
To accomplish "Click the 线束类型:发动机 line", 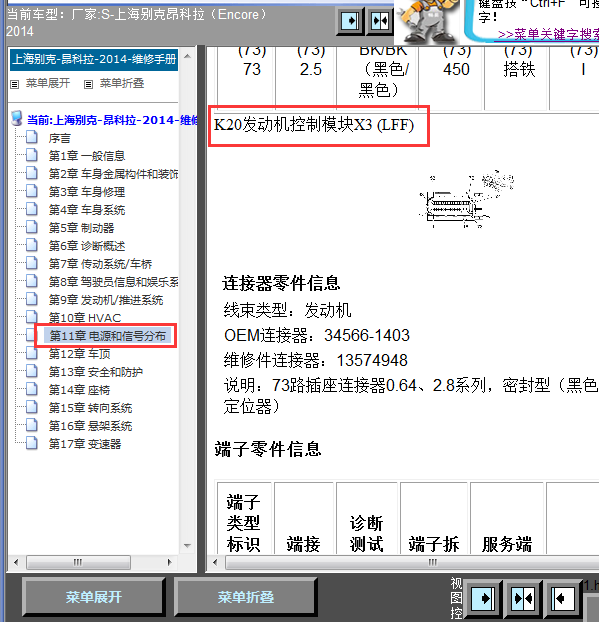I will click(x=287, y=310).
